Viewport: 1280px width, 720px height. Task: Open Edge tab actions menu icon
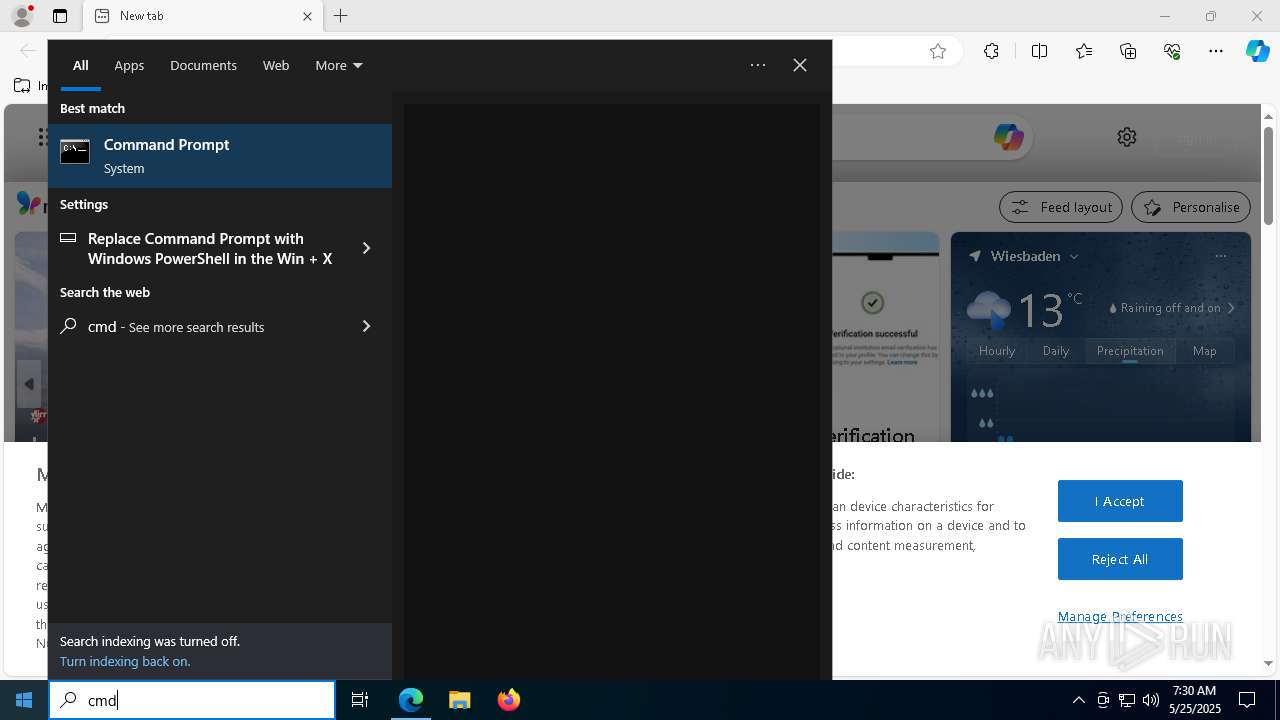60,16
